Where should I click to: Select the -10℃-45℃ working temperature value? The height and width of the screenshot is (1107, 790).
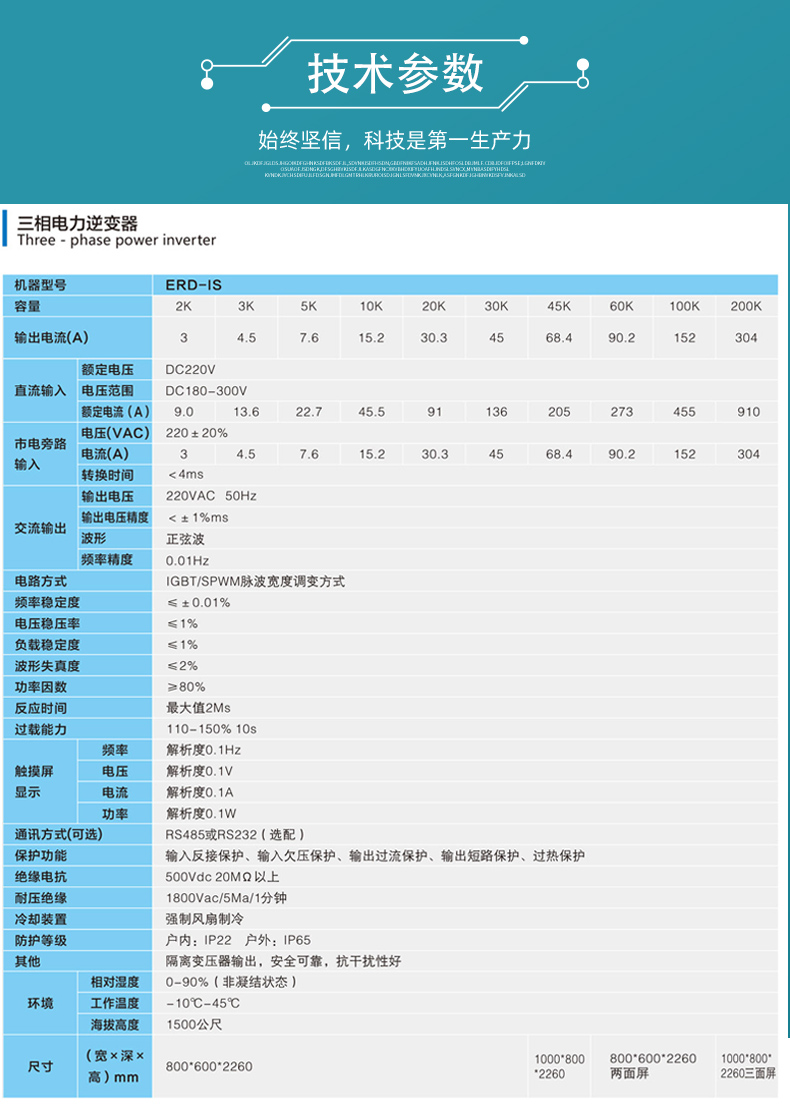[203, 1003]
